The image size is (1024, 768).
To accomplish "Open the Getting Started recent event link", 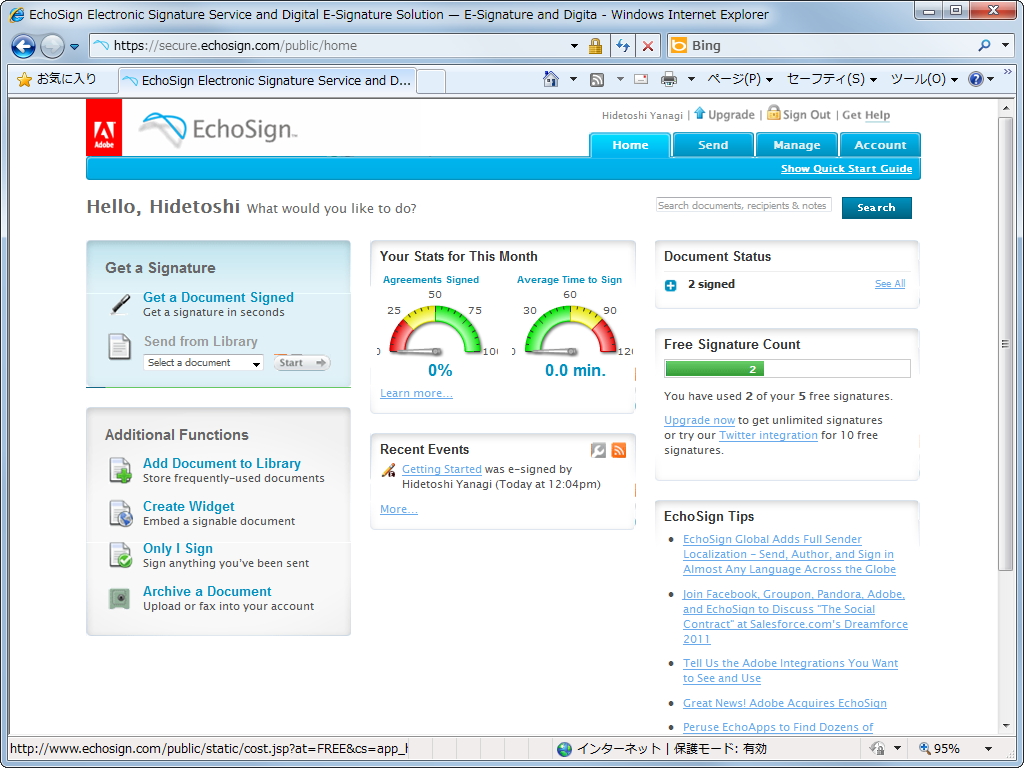I will tap(441, 470).
